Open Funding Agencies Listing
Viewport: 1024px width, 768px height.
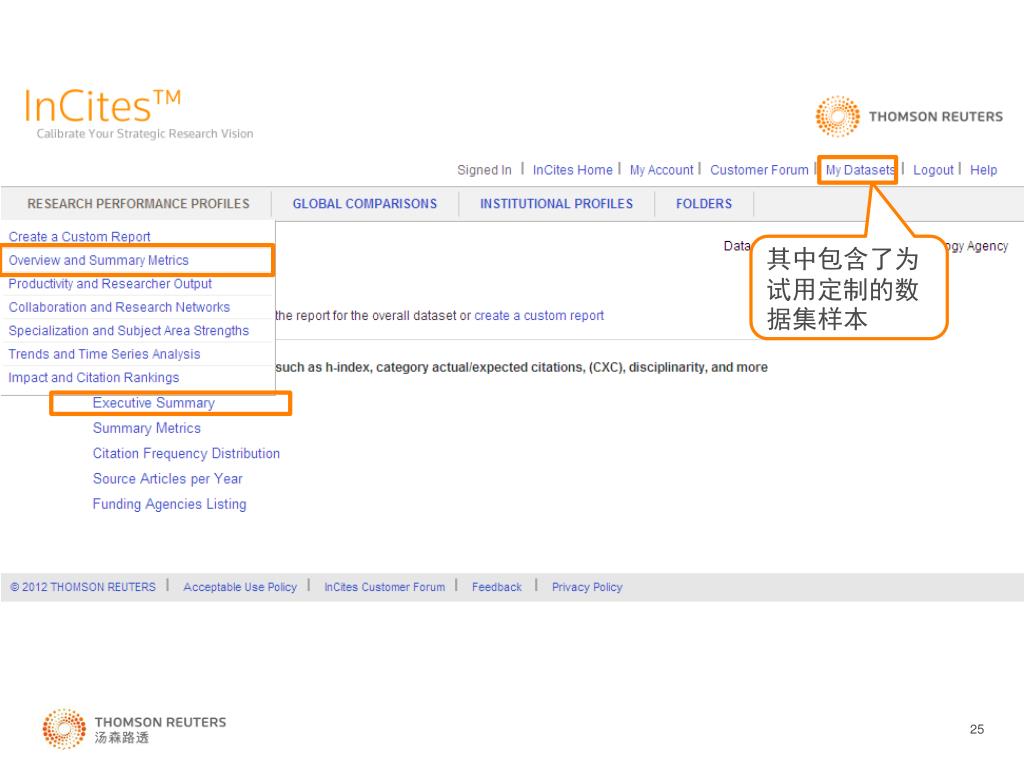(x=169, y=504)
